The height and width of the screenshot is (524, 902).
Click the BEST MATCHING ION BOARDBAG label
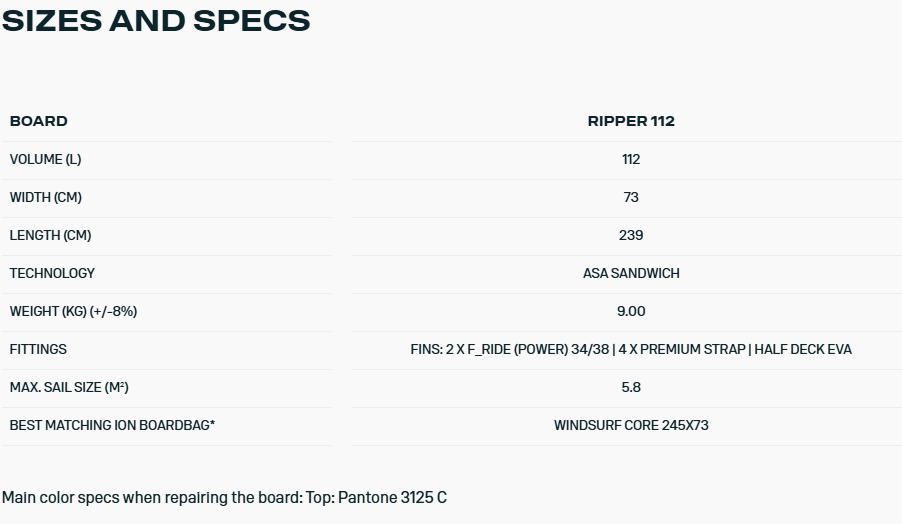coord(112,425)
